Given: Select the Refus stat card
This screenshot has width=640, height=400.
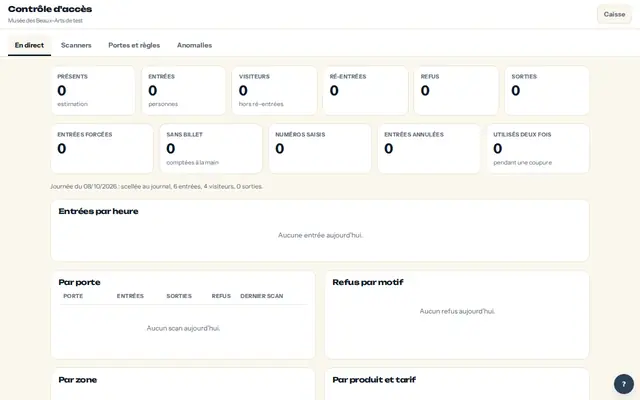Looking at the screenshot, I should pos(456,90).
